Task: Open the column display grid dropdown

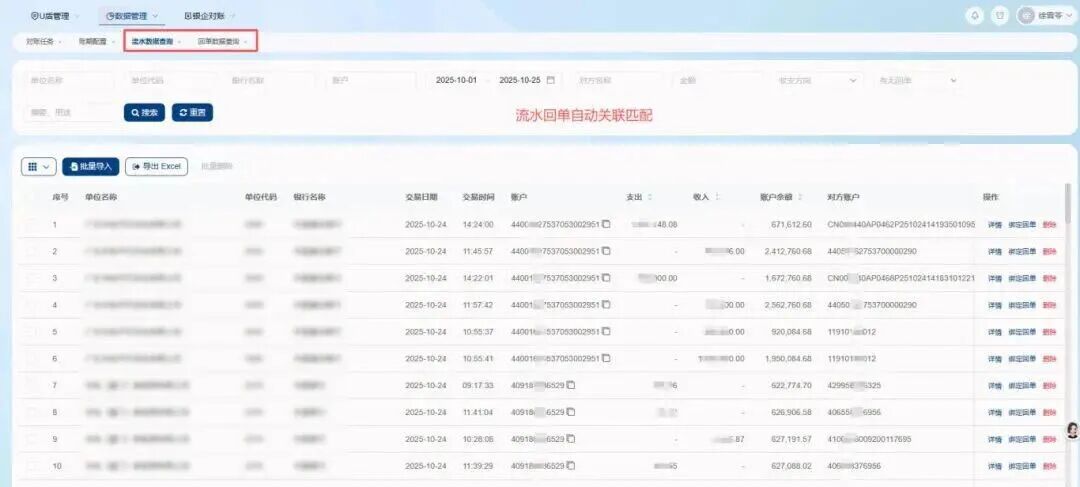Action: (38, 167)
